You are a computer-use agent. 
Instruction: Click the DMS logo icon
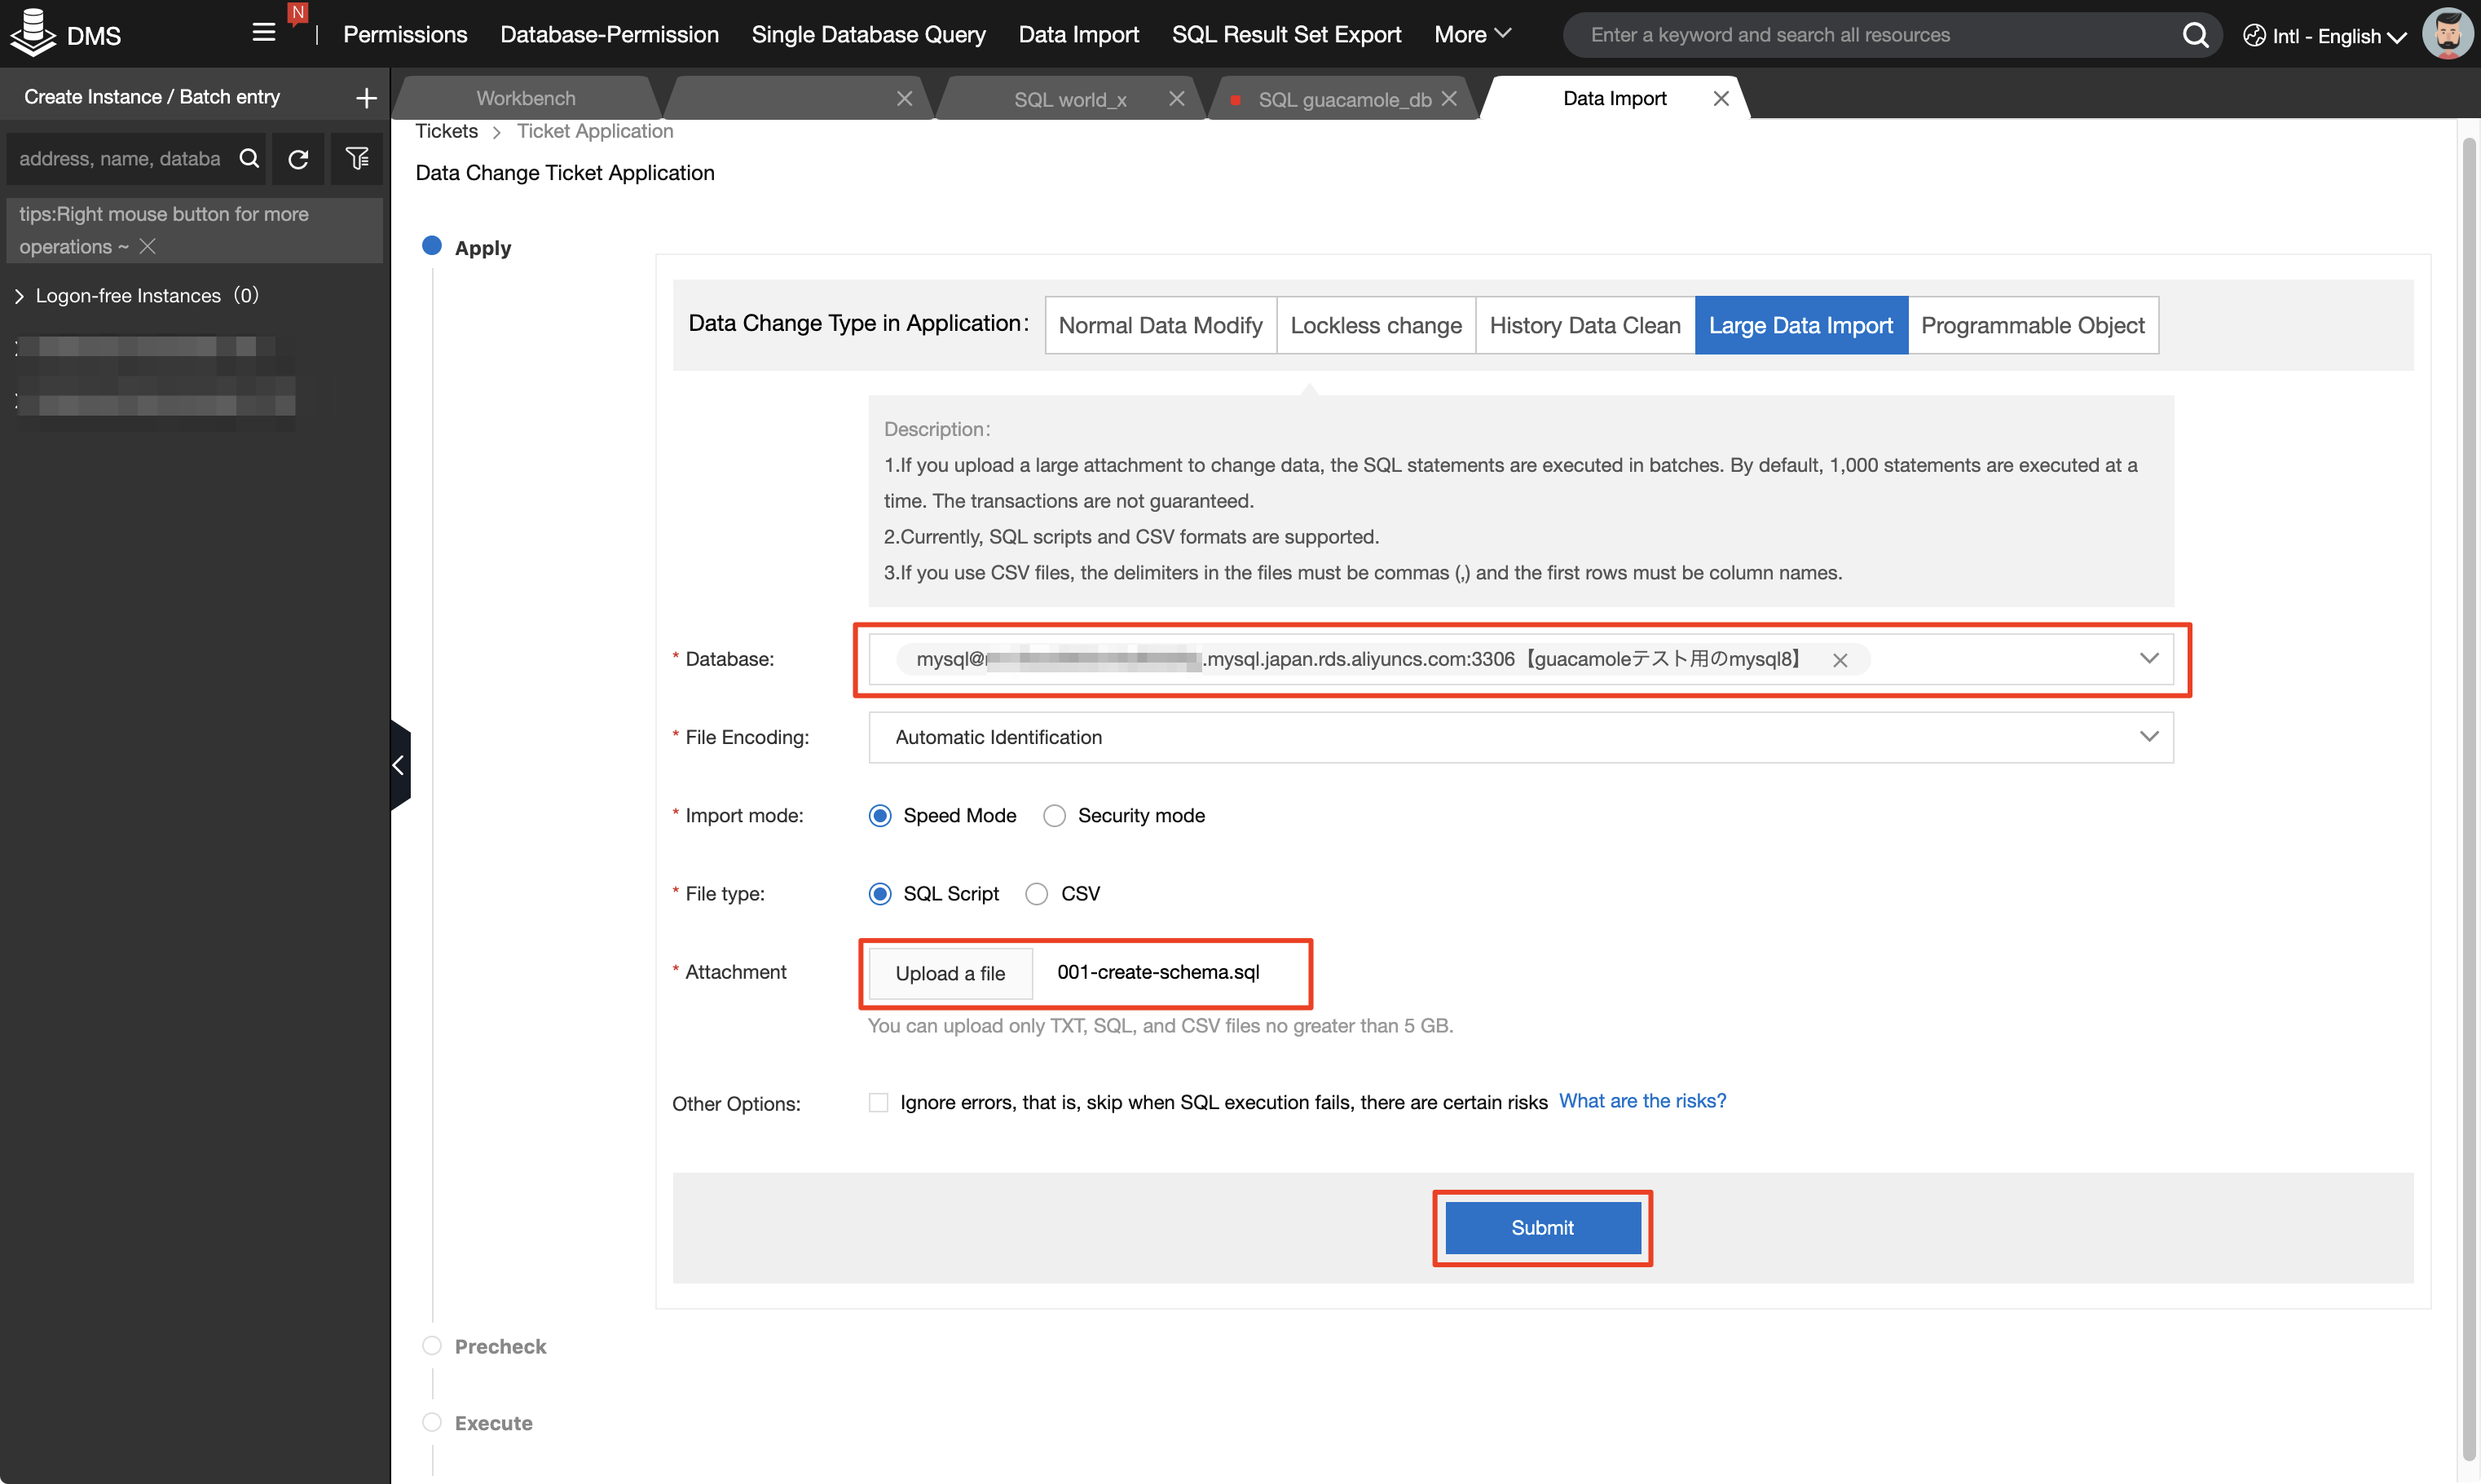(33, 34)
